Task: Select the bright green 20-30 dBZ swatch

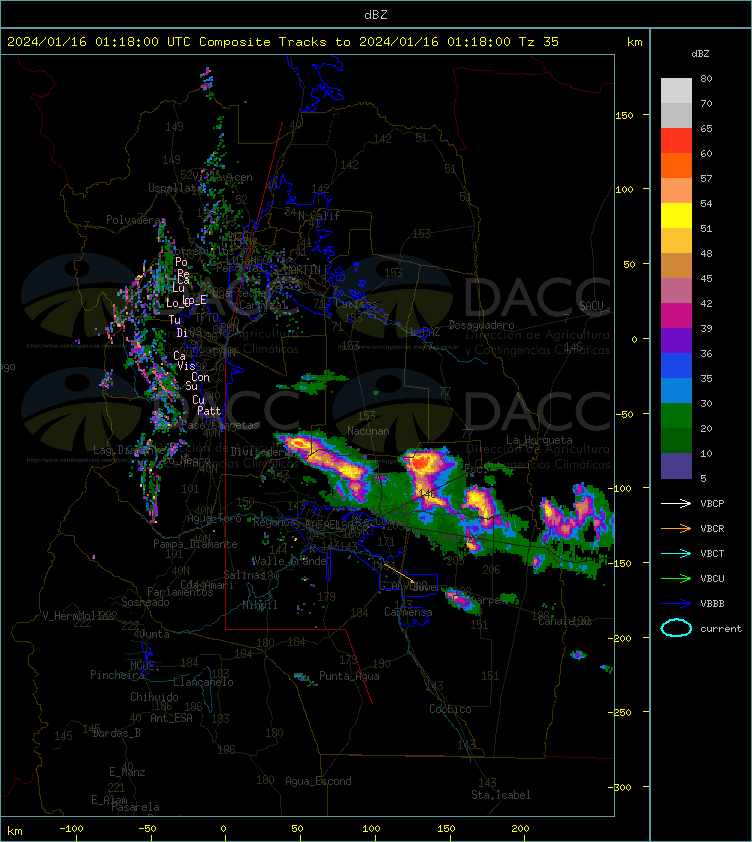Action: pyautogui.click(x=676, y=416)
